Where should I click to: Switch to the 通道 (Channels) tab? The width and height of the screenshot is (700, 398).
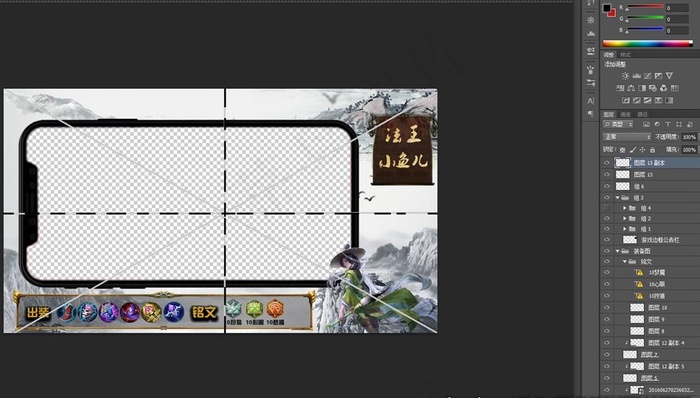[625, 115]
